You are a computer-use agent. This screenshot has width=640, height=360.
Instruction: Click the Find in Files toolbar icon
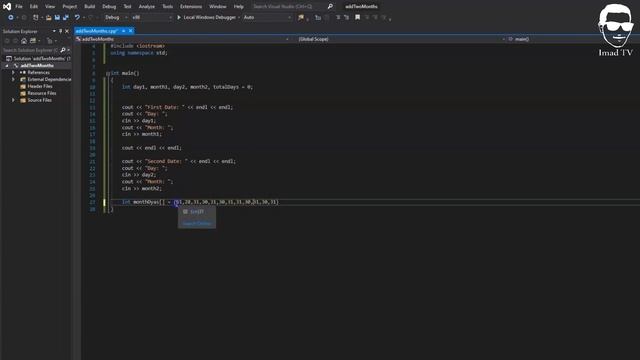[301, 18]
